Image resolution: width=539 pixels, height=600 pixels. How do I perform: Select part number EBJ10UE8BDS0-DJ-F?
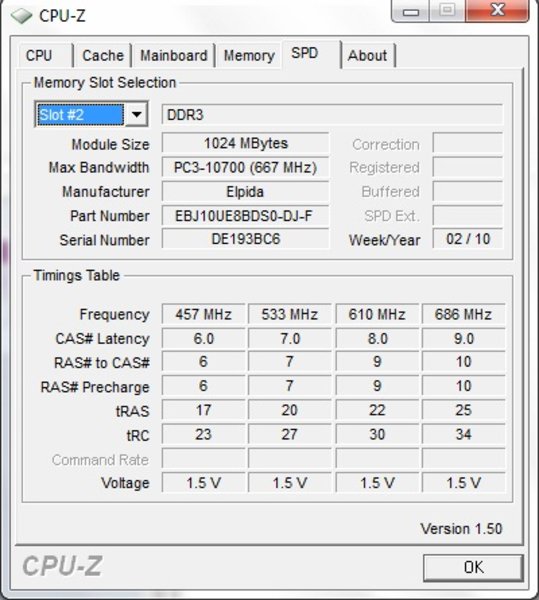coord(245,215)
